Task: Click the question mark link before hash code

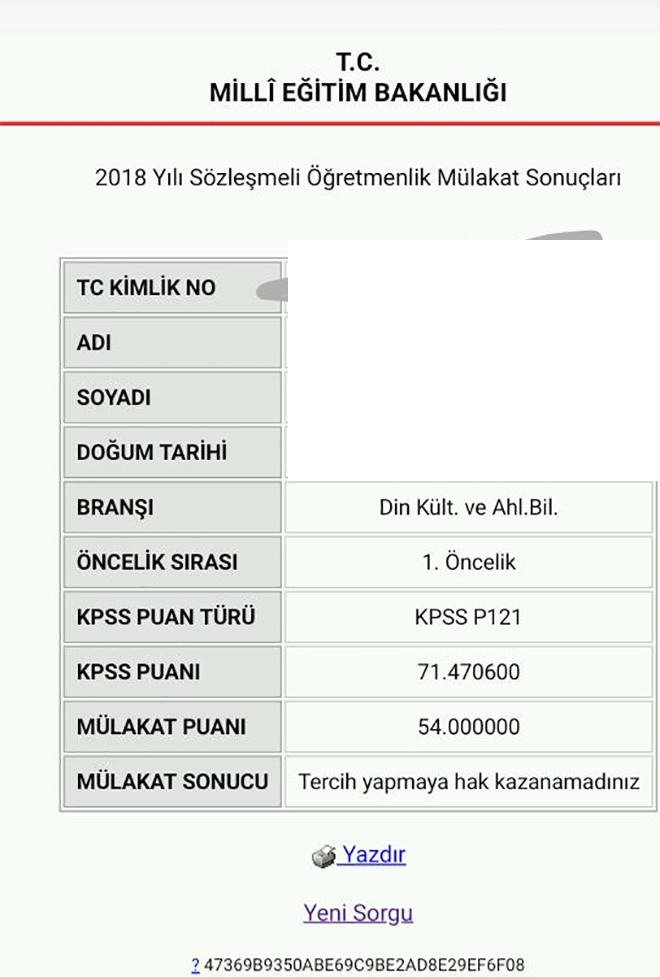Action: (x=195, y=965)
